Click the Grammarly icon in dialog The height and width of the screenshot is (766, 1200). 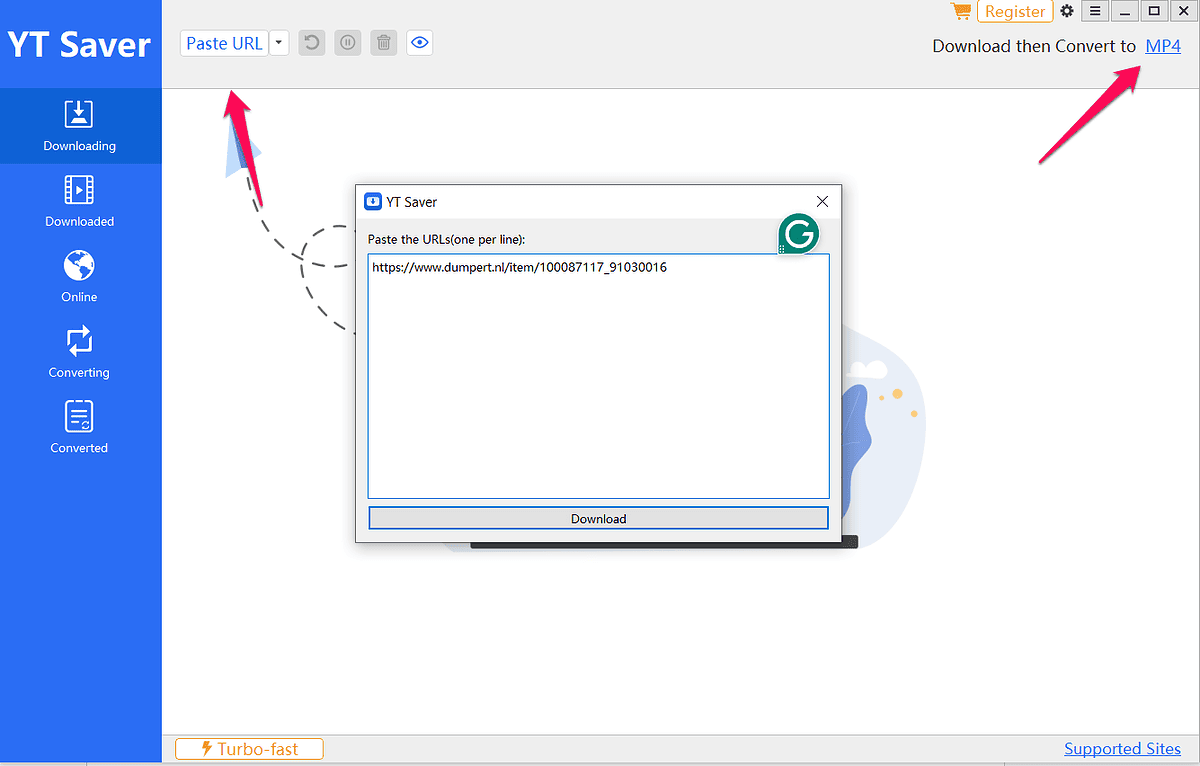798,235
